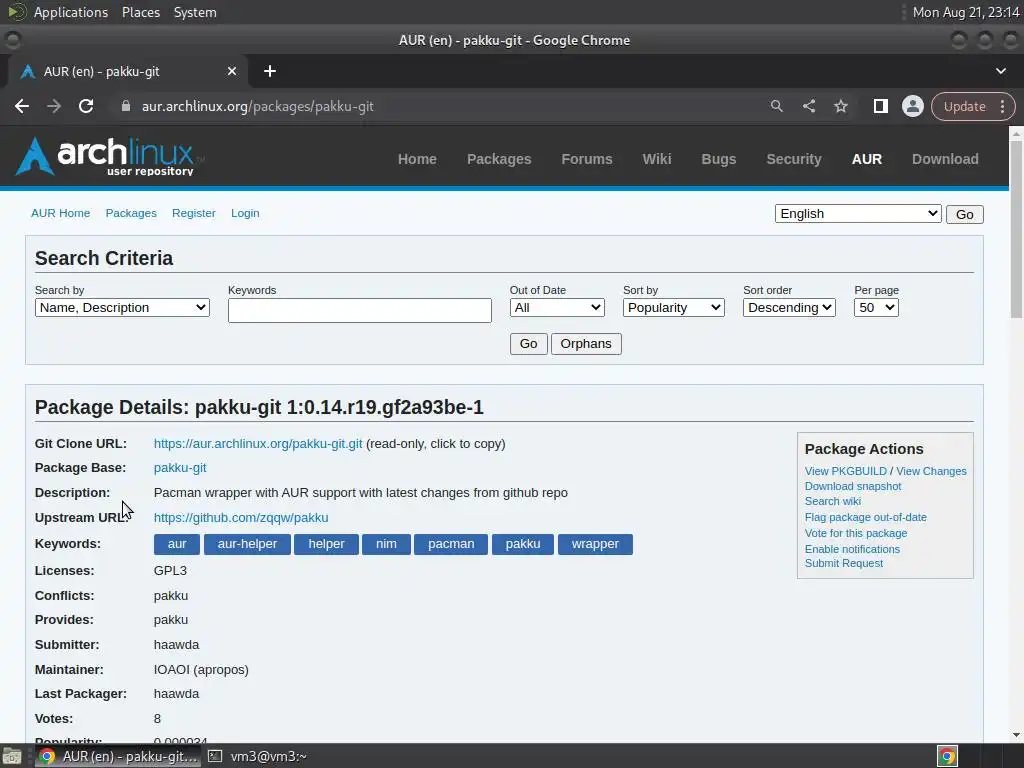This screenshot has height=768, width=1024.
Task: Open the Applications menu
Action: [x=71, y=12]
